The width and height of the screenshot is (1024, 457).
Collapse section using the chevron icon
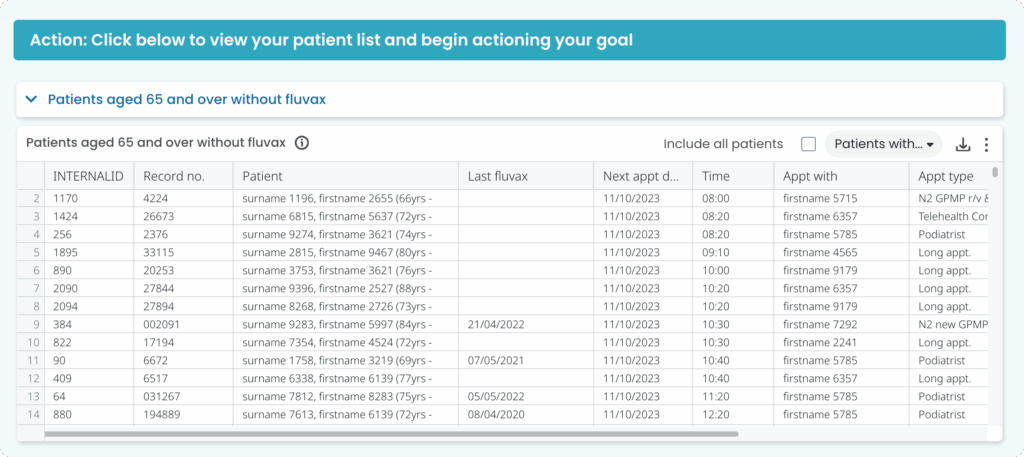coord(31,99)
